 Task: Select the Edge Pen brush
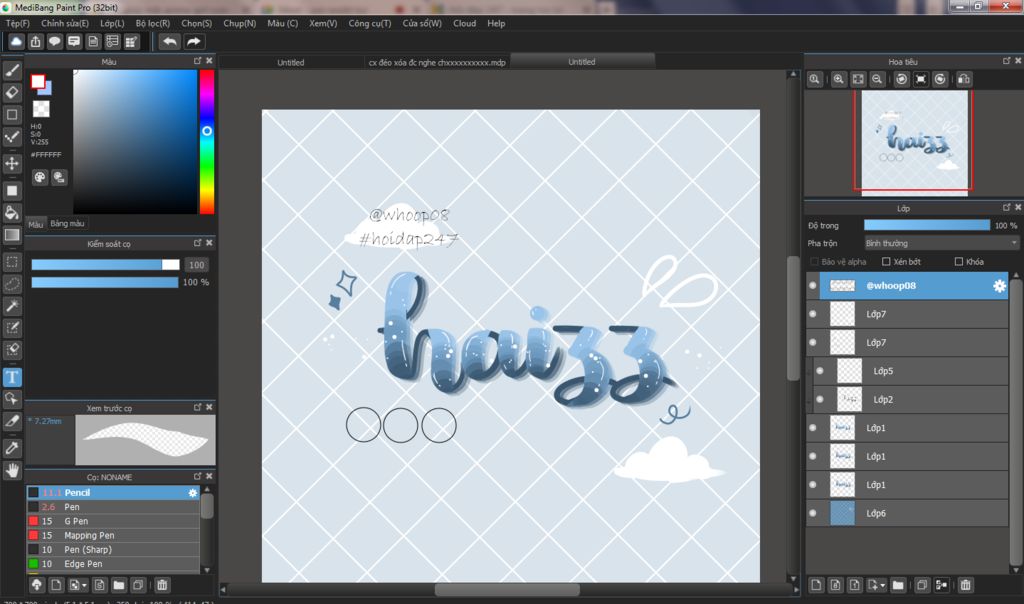(x=113, y=564)
